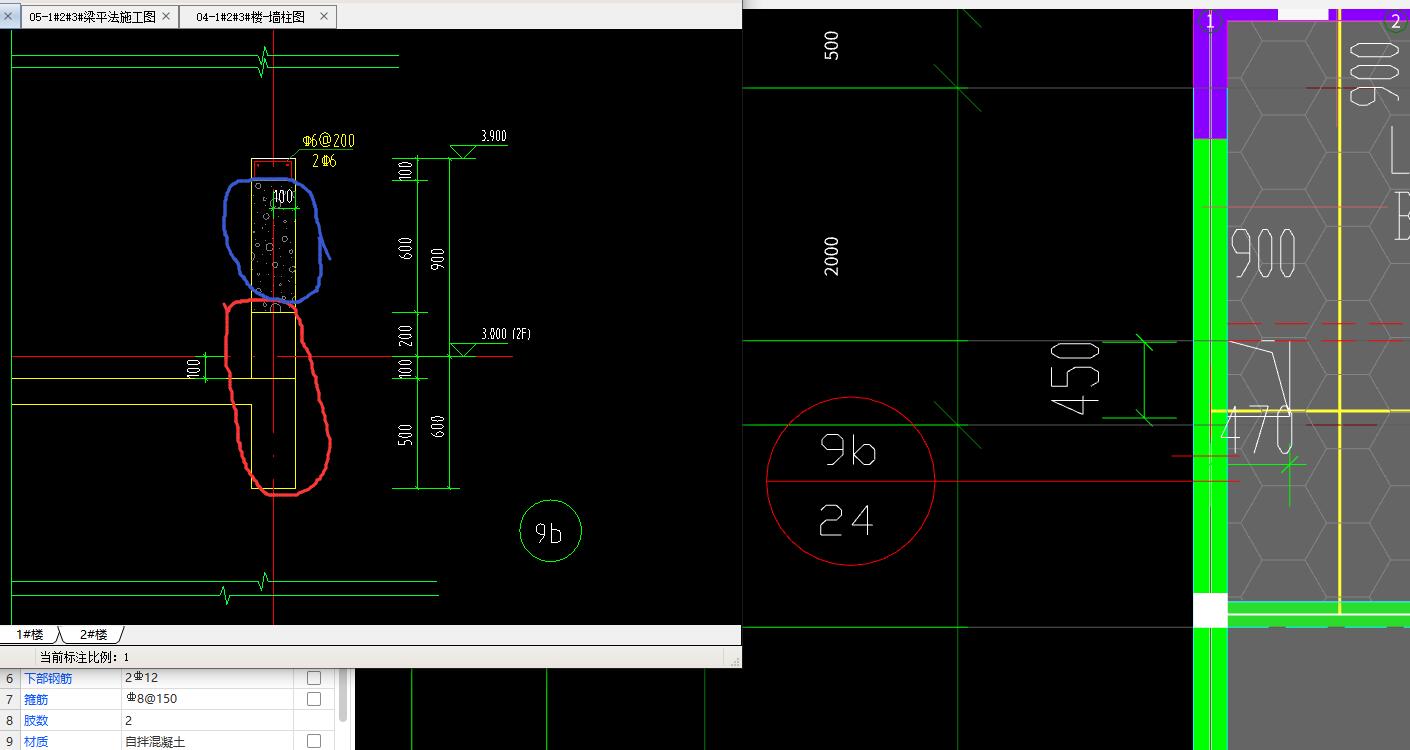Click the ⌀6@200 rebar annotation
The width and height of the screenshot is (1410, 750).
[329, 141]
